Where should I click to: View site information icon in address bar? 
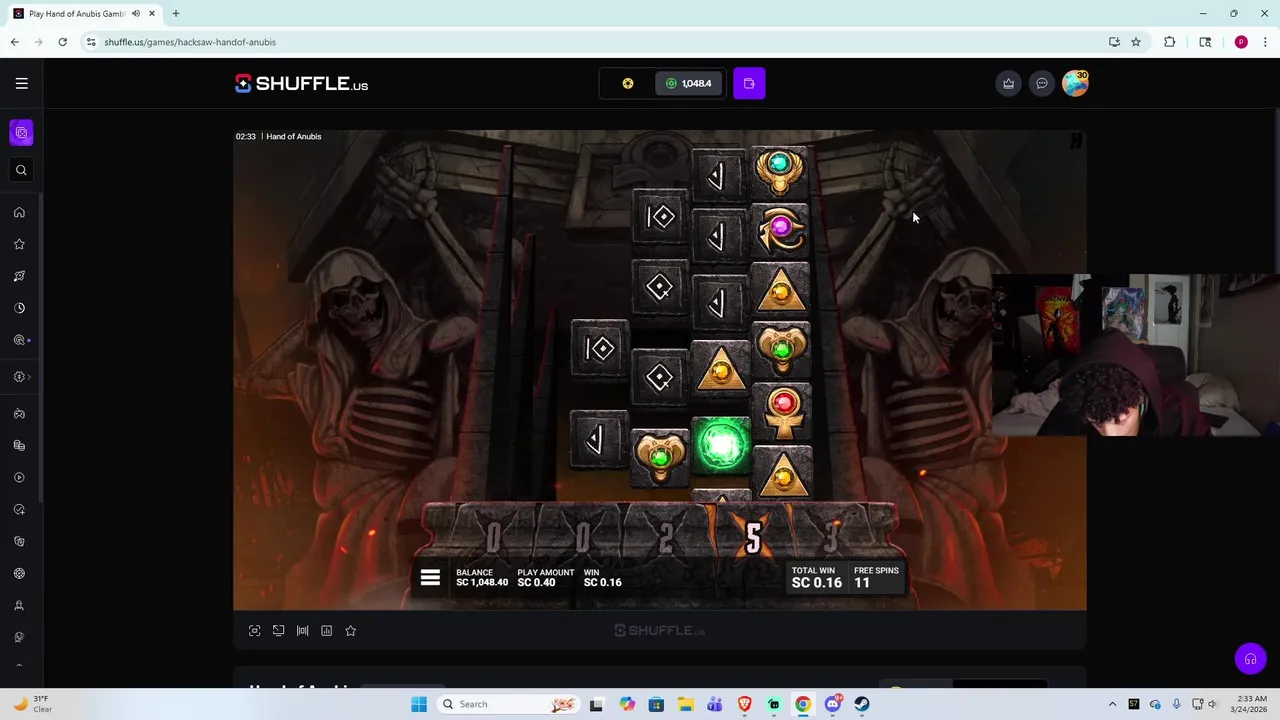91,42
